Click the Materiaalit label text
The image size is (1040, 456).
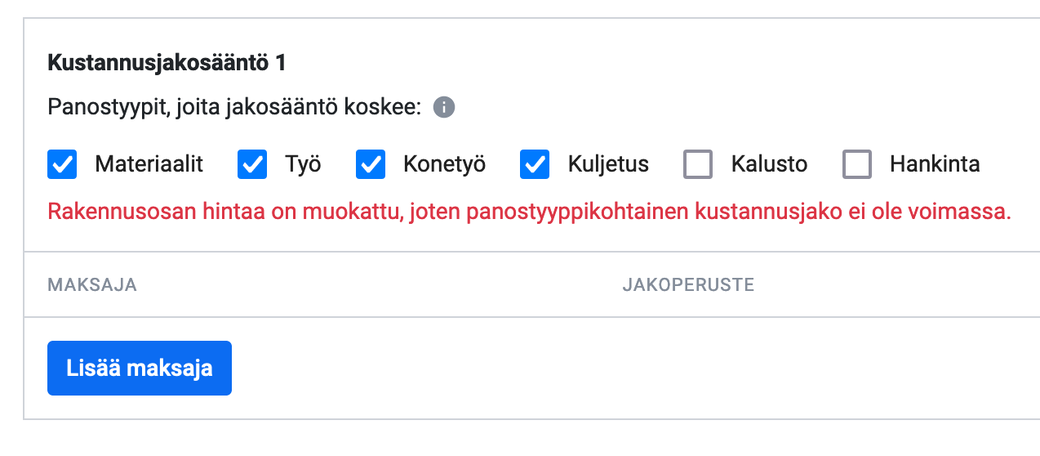click(149, 164)
